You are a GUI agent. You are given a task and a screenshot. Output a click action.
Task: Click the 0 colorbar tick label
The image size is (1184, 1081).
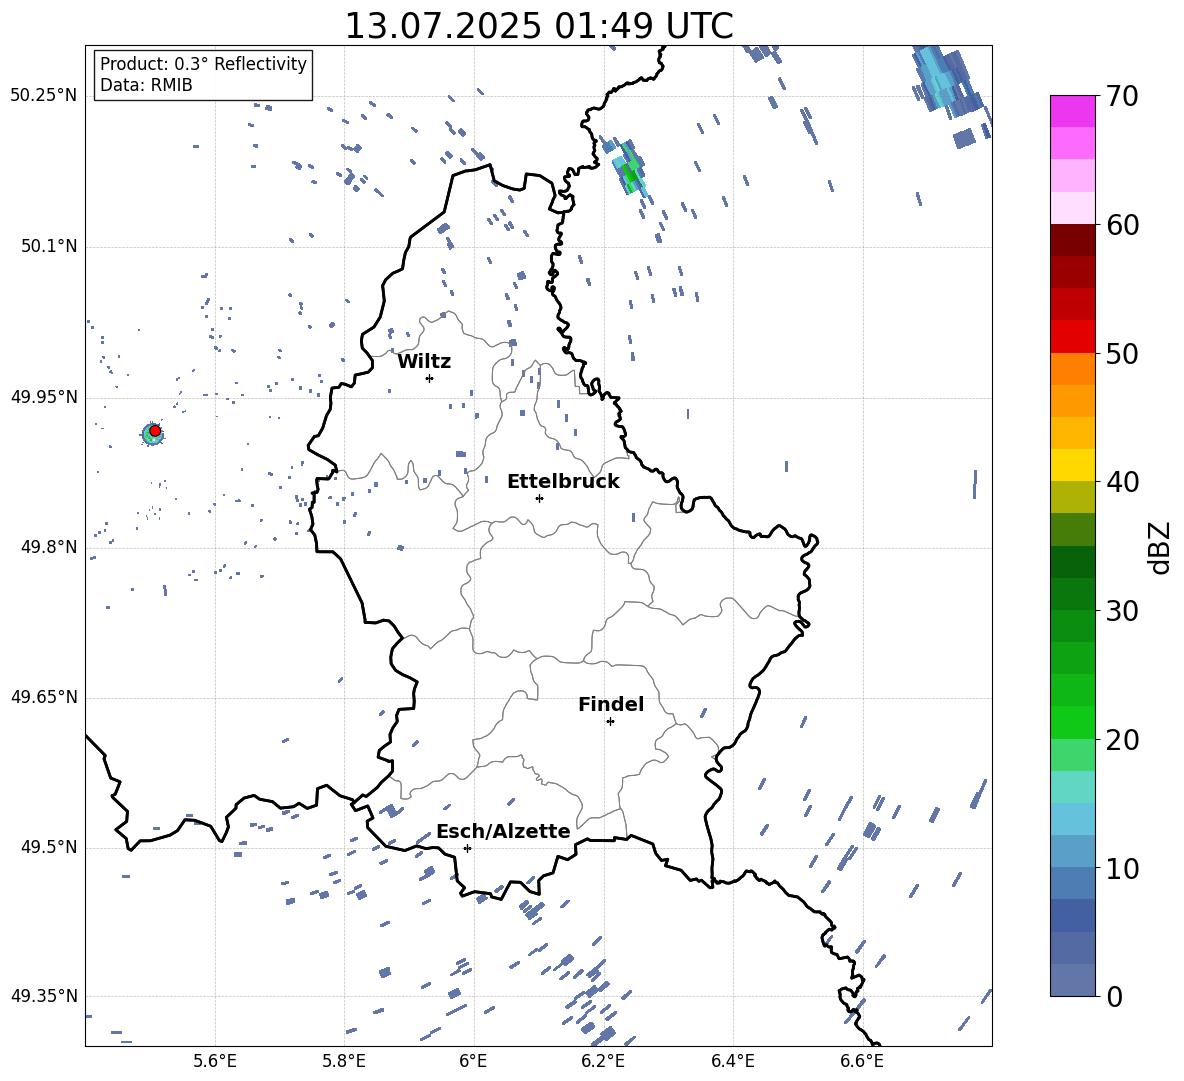point(1114,996)
